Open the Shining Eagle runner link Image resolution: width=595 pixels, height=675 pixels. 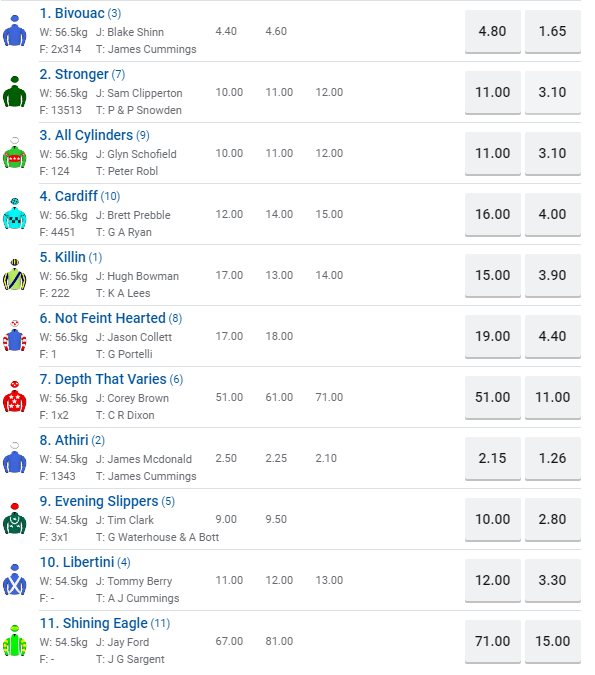(x=93, y=623)
